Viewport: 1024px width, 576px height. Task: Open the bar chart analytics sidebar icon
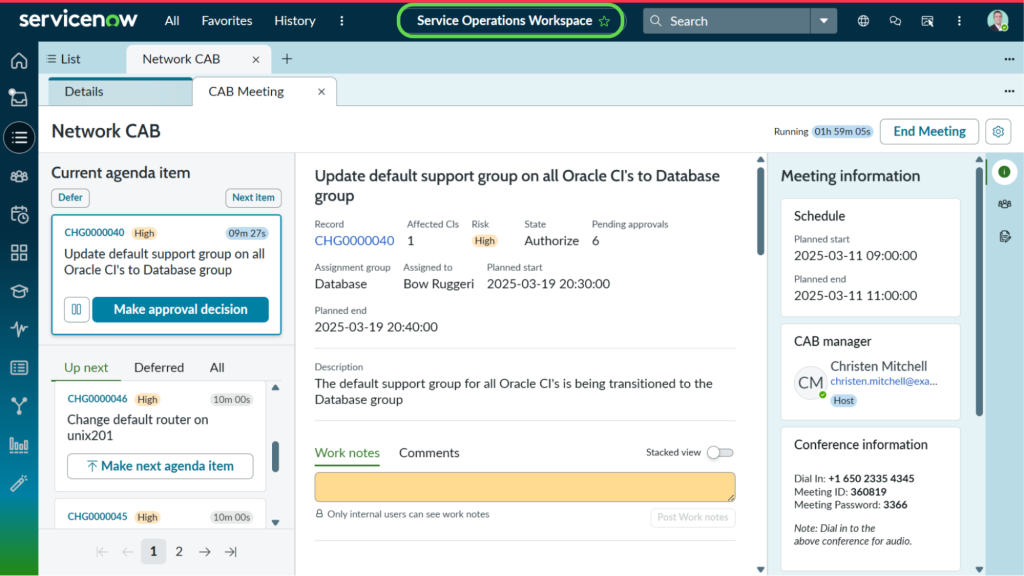[x=19, y=445]
